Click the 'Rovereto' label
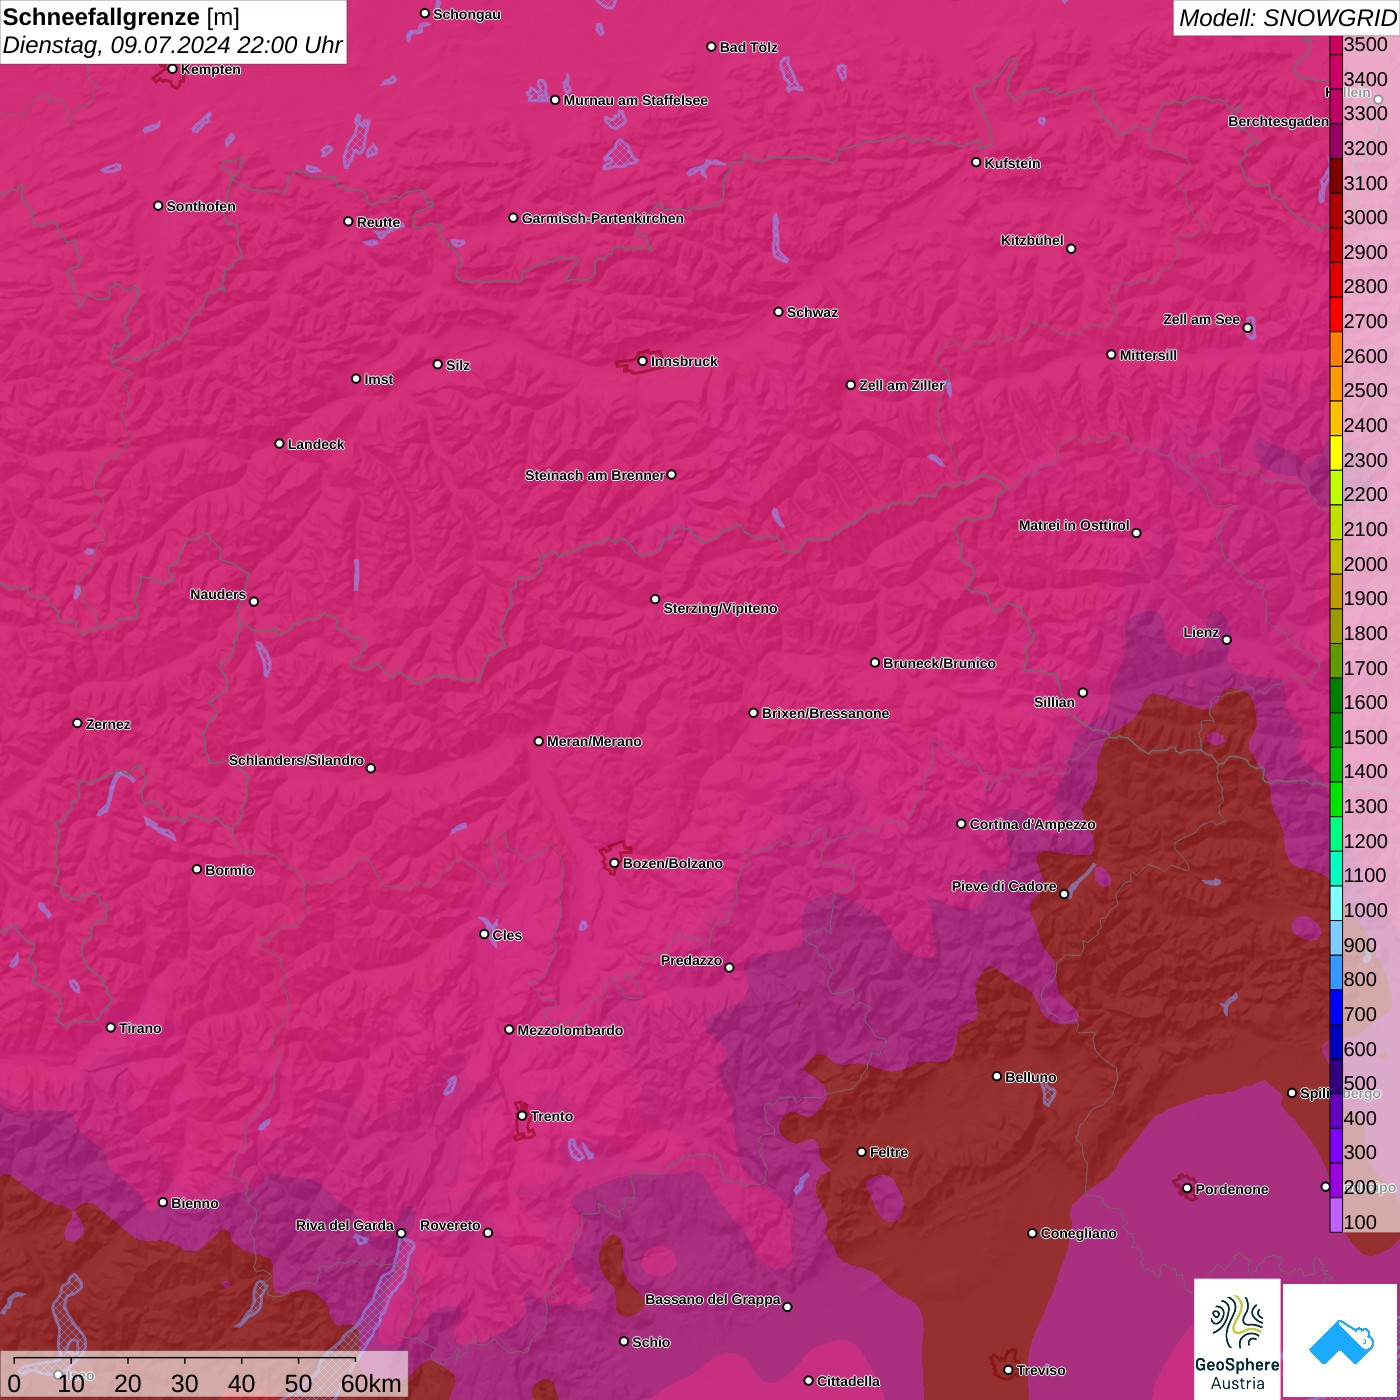Image resolution: width=1400 pixels, height=1400 pixels. [450, 1225]
